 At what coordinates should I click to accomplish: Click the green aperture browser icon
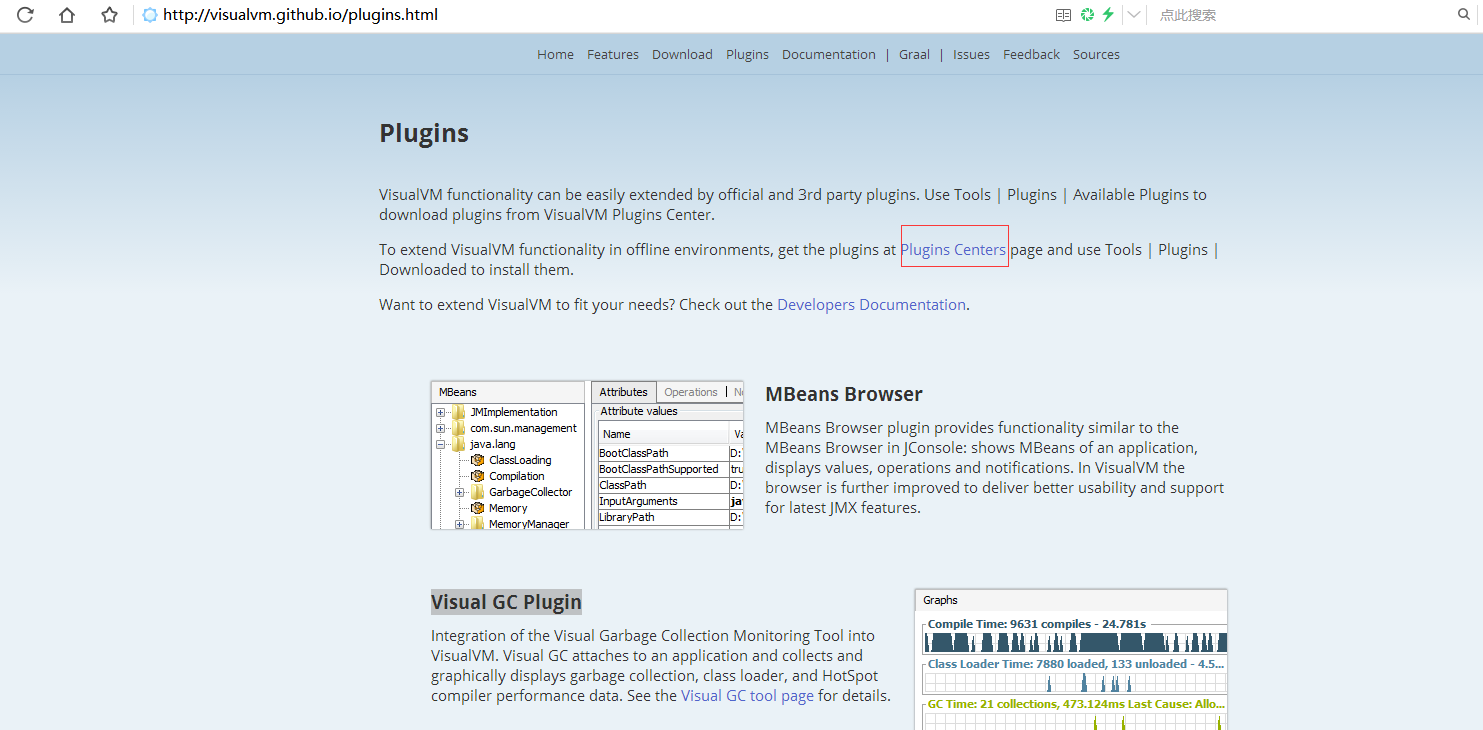[x=1087, y=15]
